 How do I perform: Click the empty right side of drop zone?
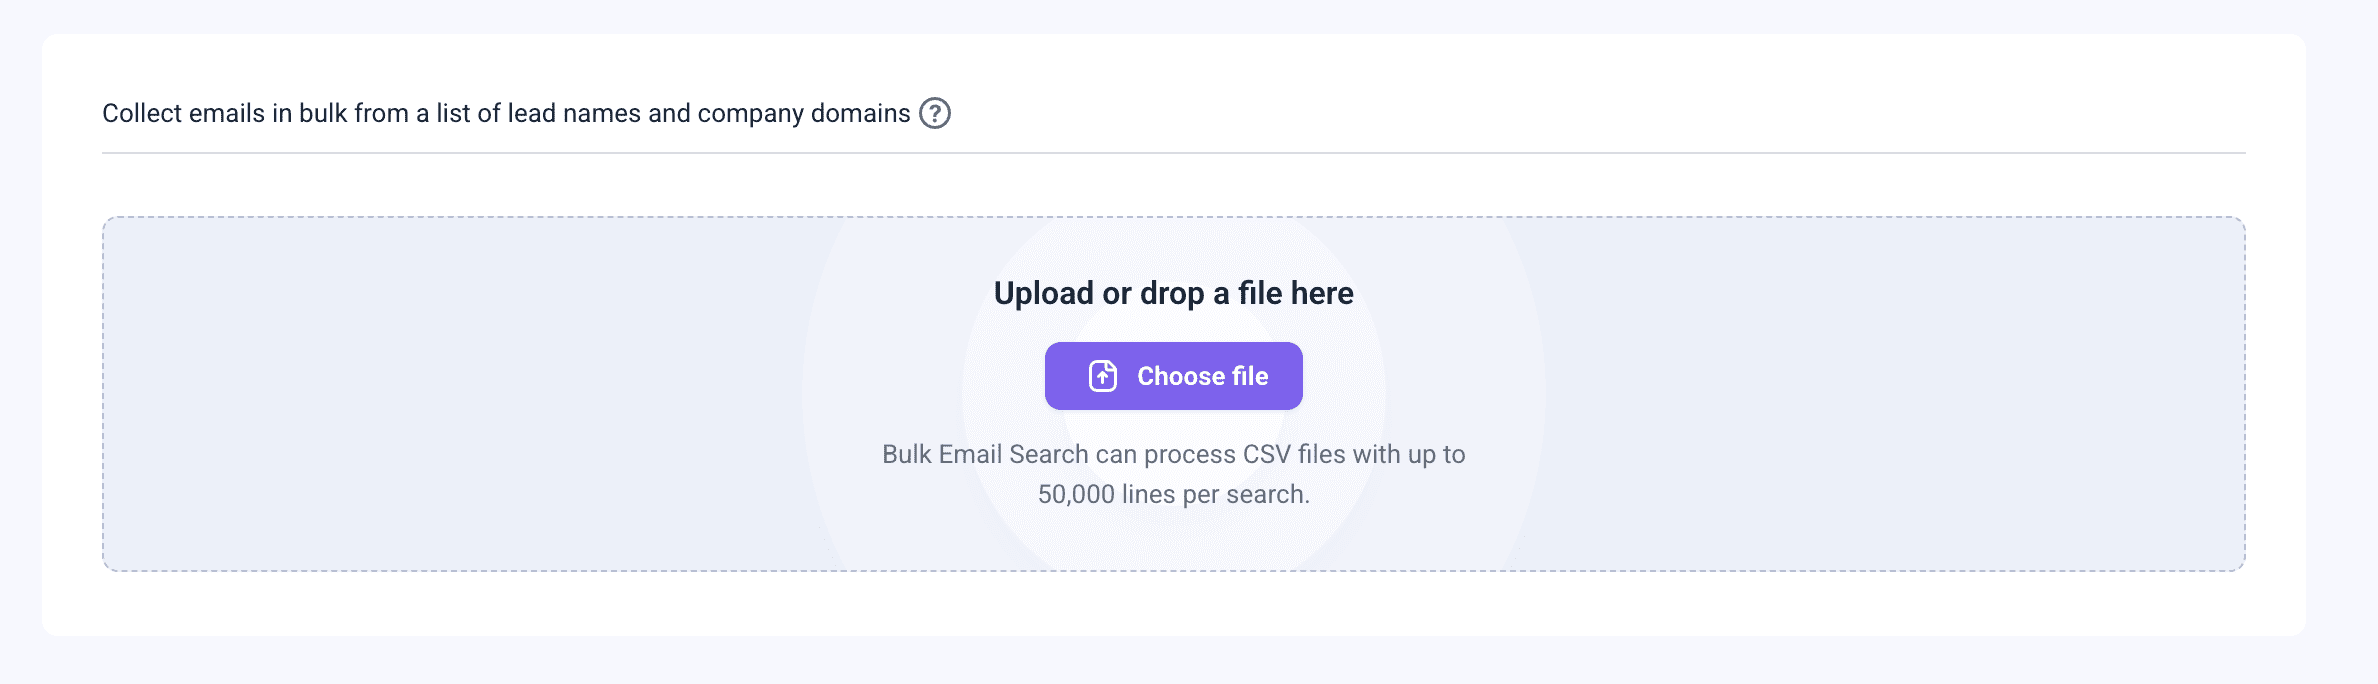tap(1900, 393)
